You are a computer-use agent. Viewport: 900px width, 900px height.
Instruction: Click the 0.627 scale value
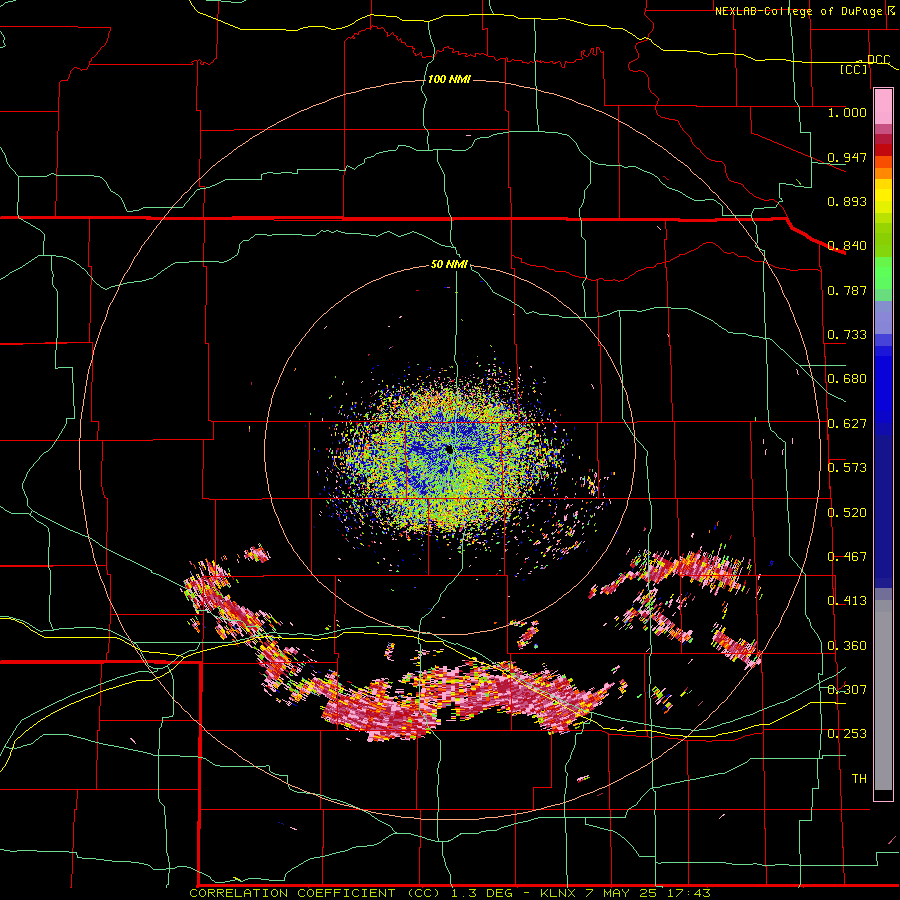point(847,424)
